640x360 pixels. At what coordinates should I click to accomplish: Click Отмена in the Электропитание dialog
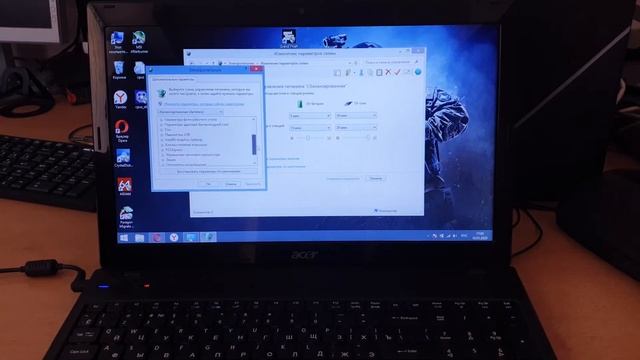click(x=231, y=184)
